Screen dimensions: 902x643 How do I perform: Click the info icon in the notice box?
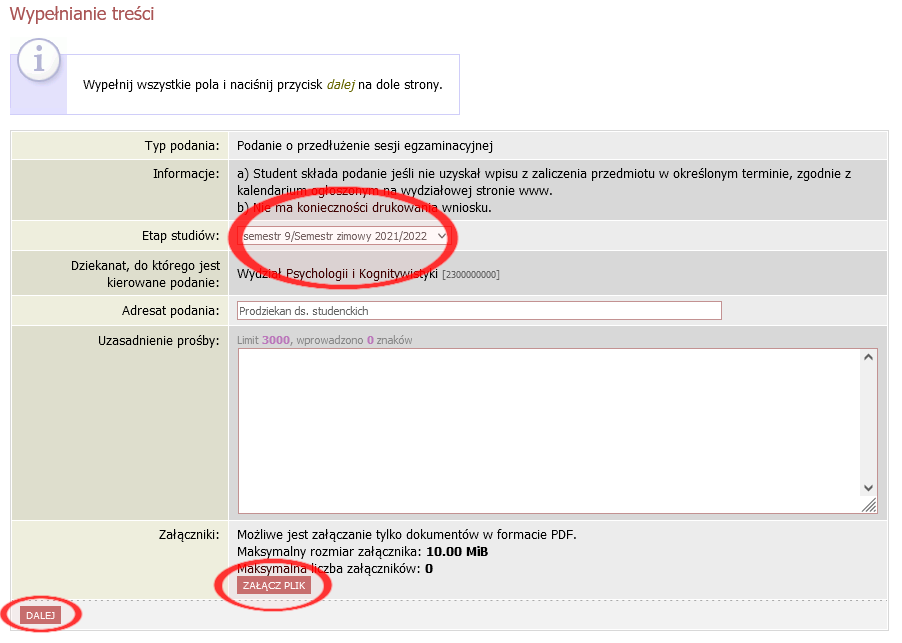click(x=39, y=61)
